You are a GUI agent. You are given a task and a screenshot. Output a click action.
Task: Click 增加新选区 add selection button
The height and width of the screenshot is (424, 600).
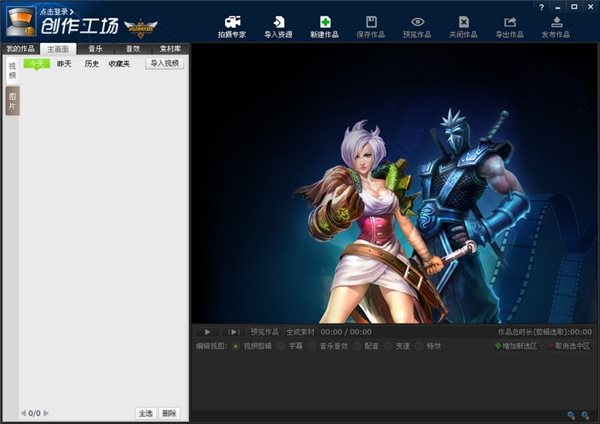[x=516, y=346]
